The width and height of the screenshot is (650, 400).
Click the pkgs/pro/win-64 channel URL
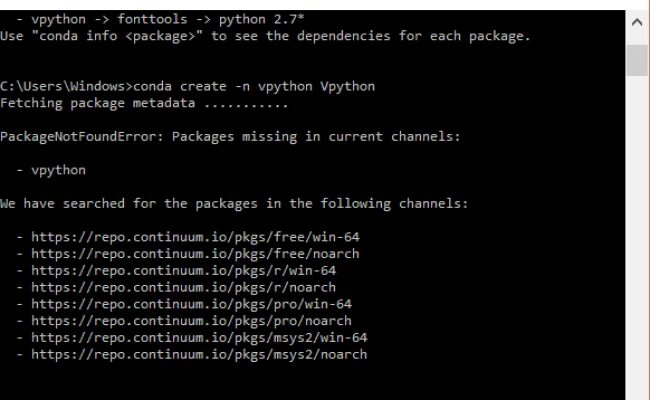(x=192, y=304)
